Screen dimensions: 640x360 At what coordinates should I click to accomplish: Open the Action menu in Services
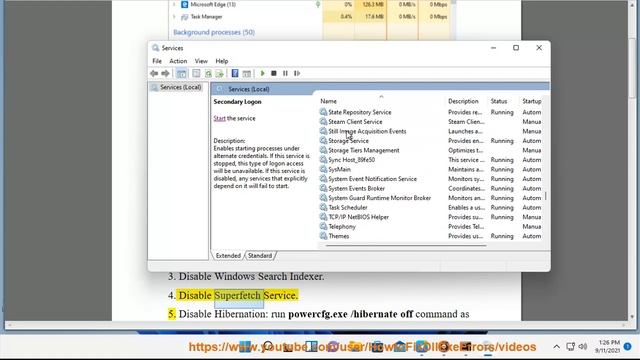pyautogui.click(x=178, y=61)
